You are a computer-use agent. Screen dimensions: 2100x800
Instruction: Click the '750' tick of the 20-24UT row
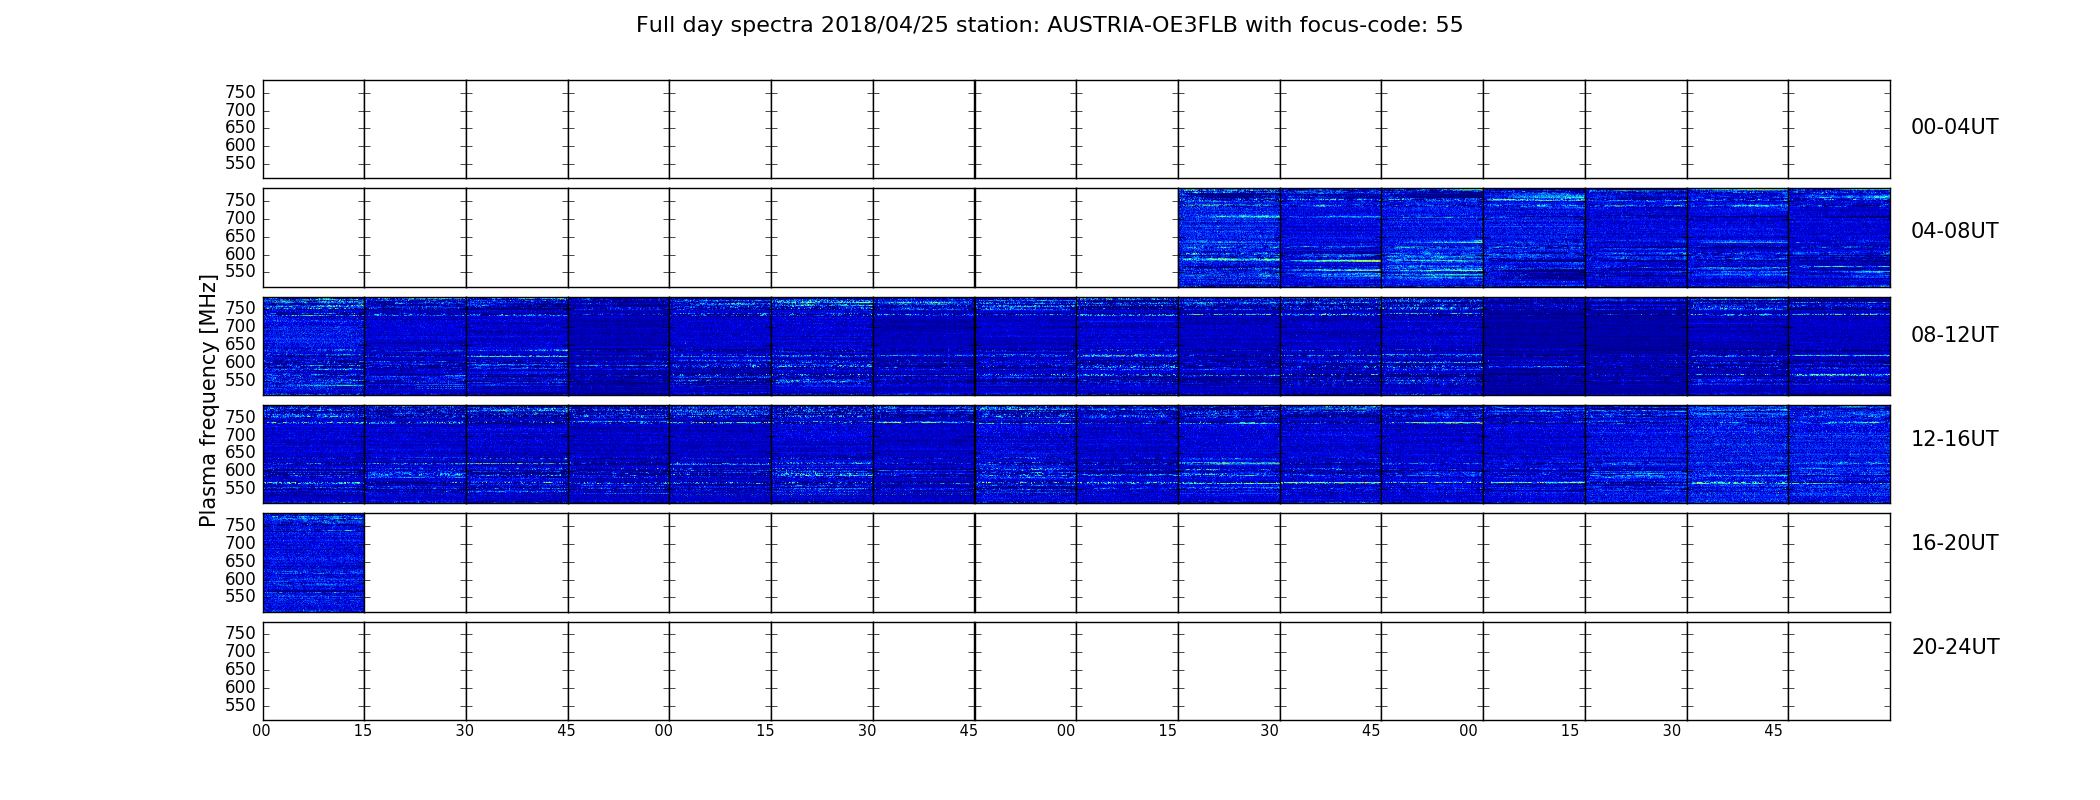click(240, 633)
